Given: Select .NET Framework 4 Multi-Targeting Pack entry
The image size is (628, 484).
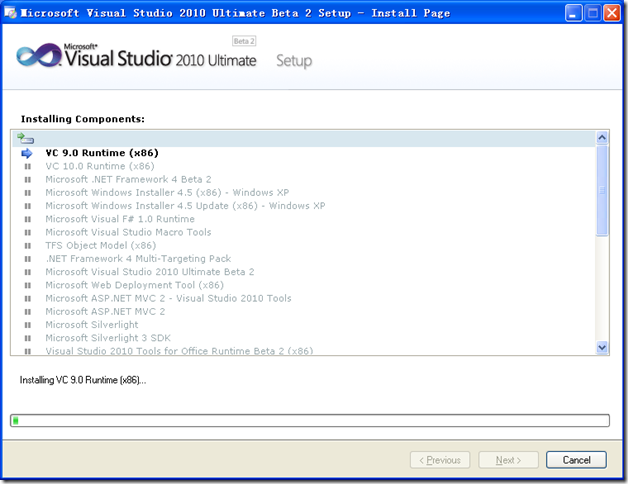Looking at the screenshot, I should click(x=138, y=259).
